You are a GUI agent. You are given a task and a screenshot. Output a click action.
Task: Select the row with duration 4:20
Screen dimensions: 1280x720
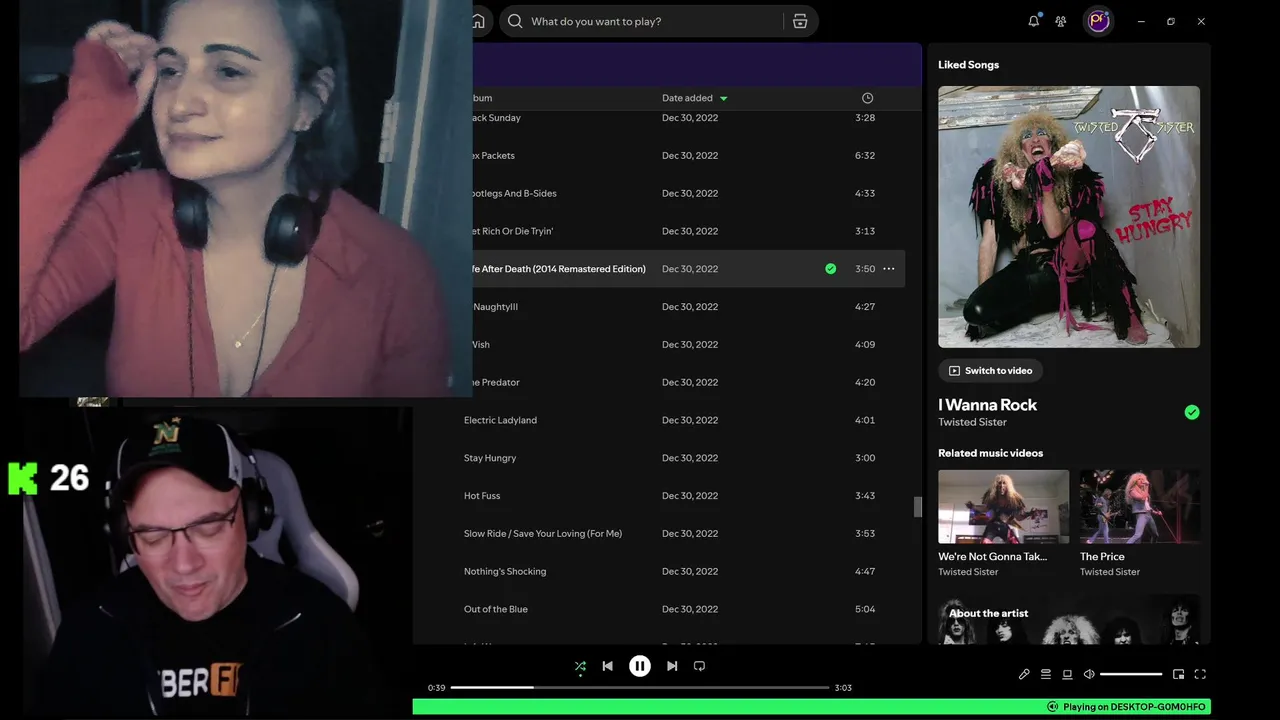coord(688,383)
